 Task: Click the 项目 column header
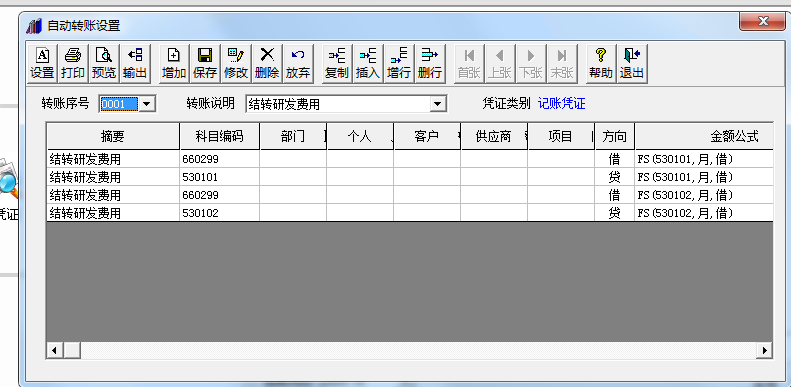(561, 136)
